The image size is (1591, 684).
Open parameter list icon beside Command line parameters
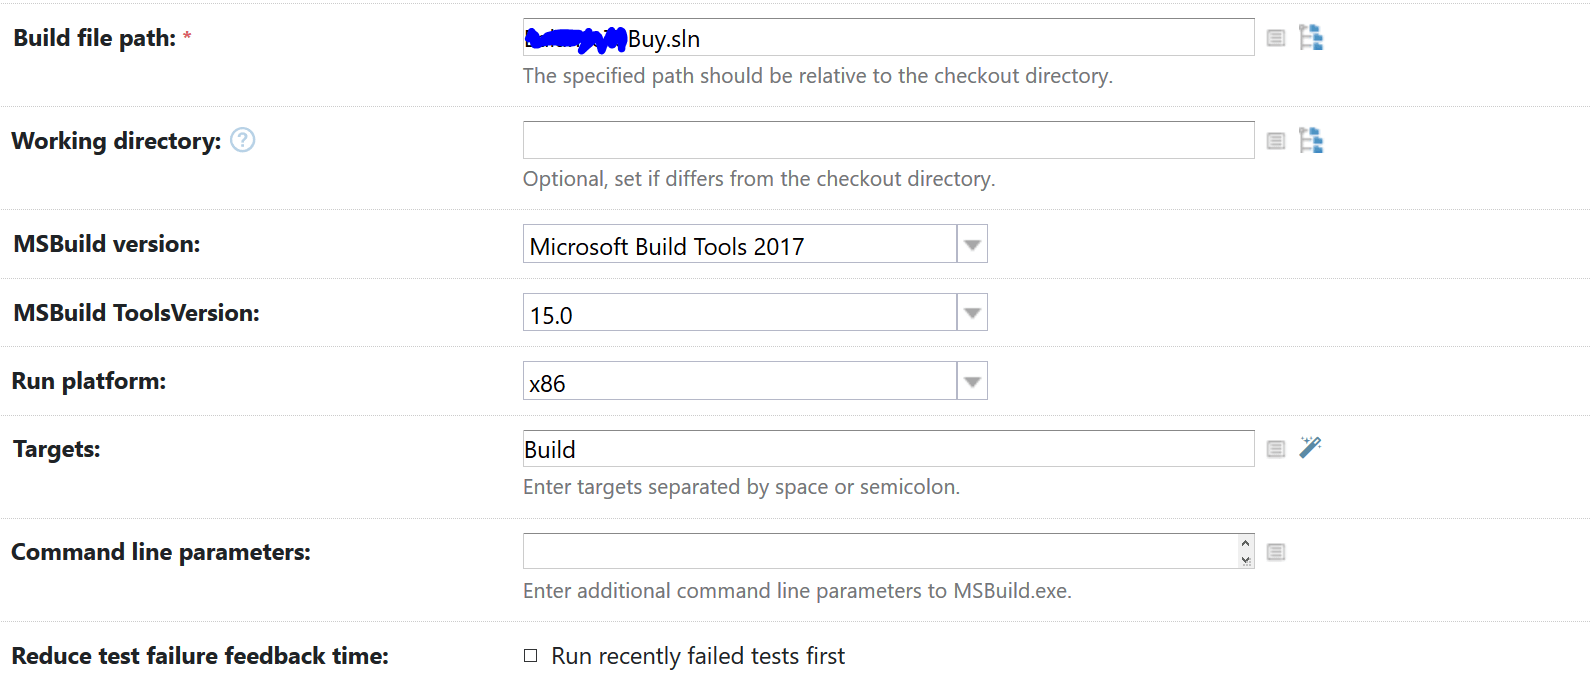pos(1276,552)
